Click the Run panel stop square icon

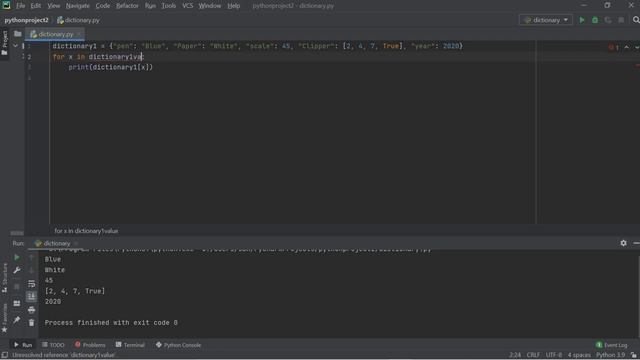click(17, 287)
